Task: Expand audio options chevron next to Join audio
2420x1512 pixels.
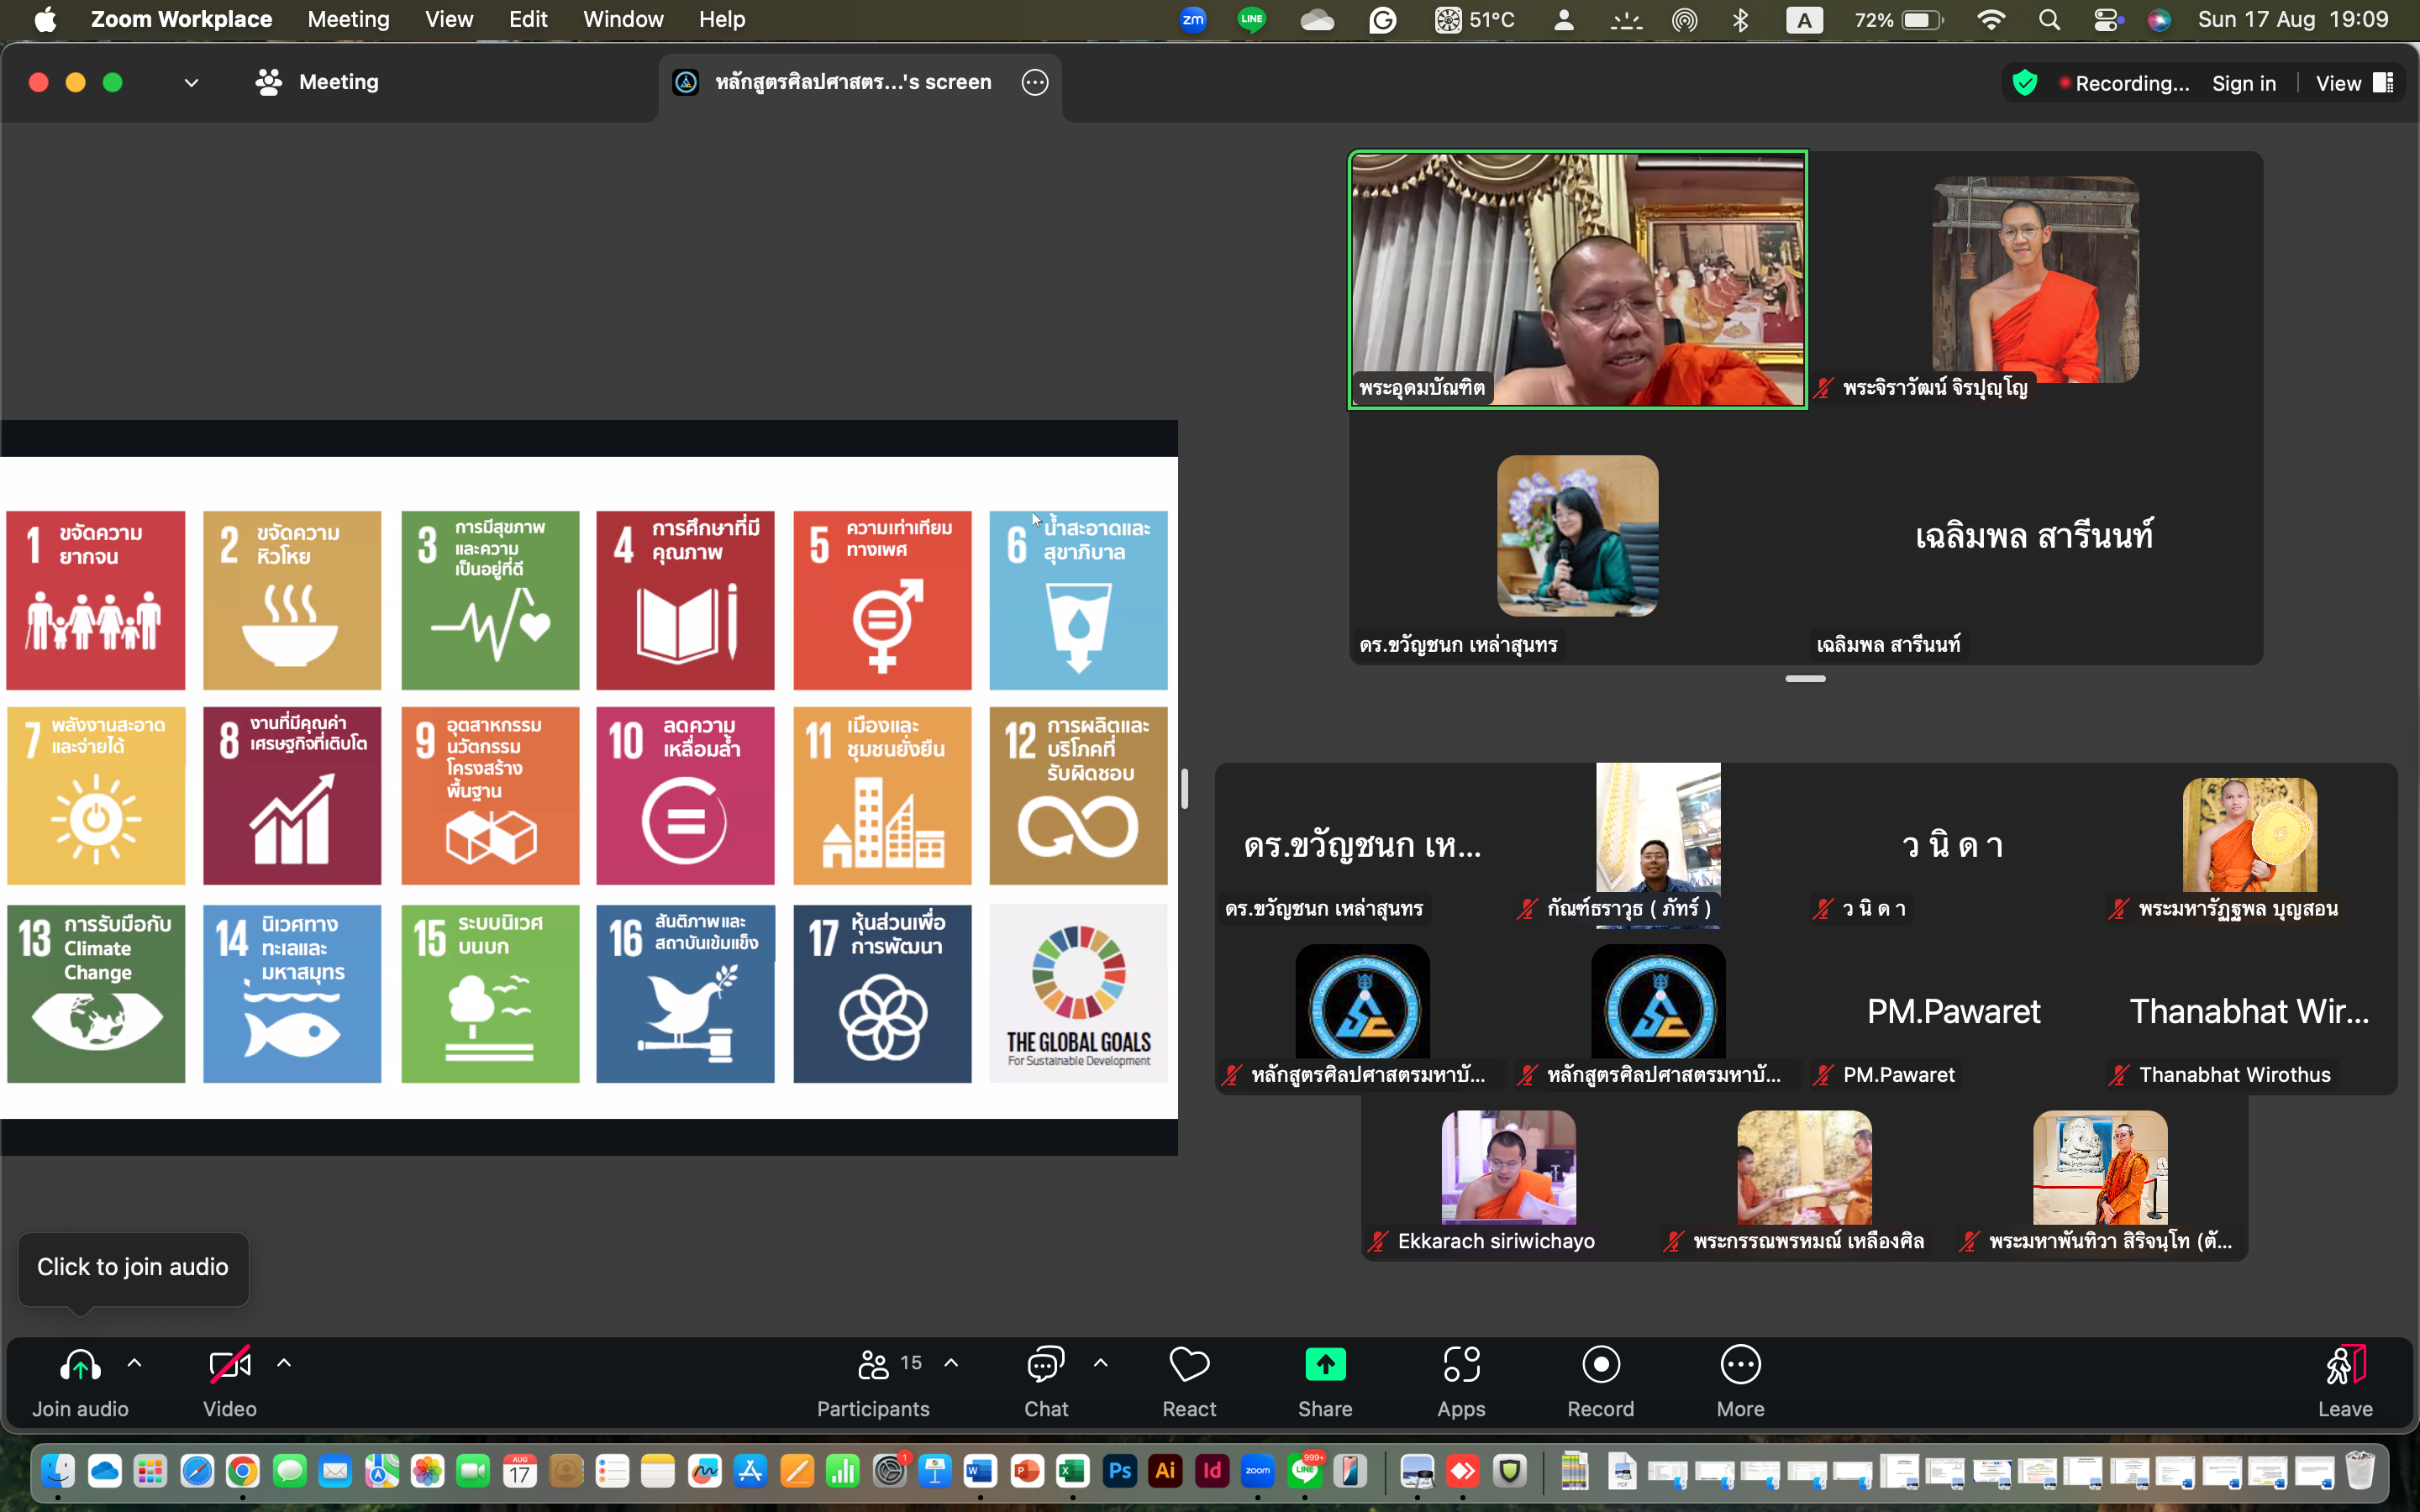Action: pyautogui.click(x=135, y=1363)
